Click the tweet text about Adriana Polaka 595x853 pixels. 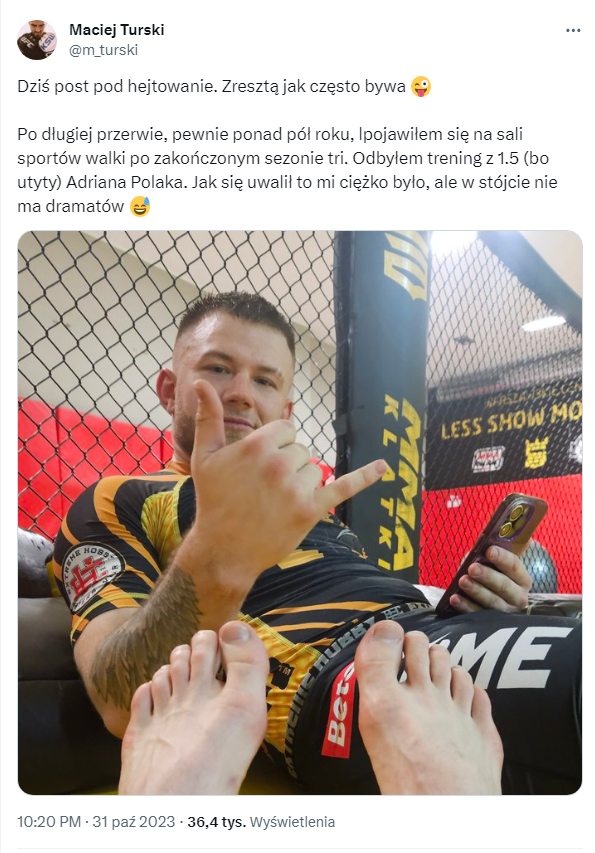[x=287, y=170]
